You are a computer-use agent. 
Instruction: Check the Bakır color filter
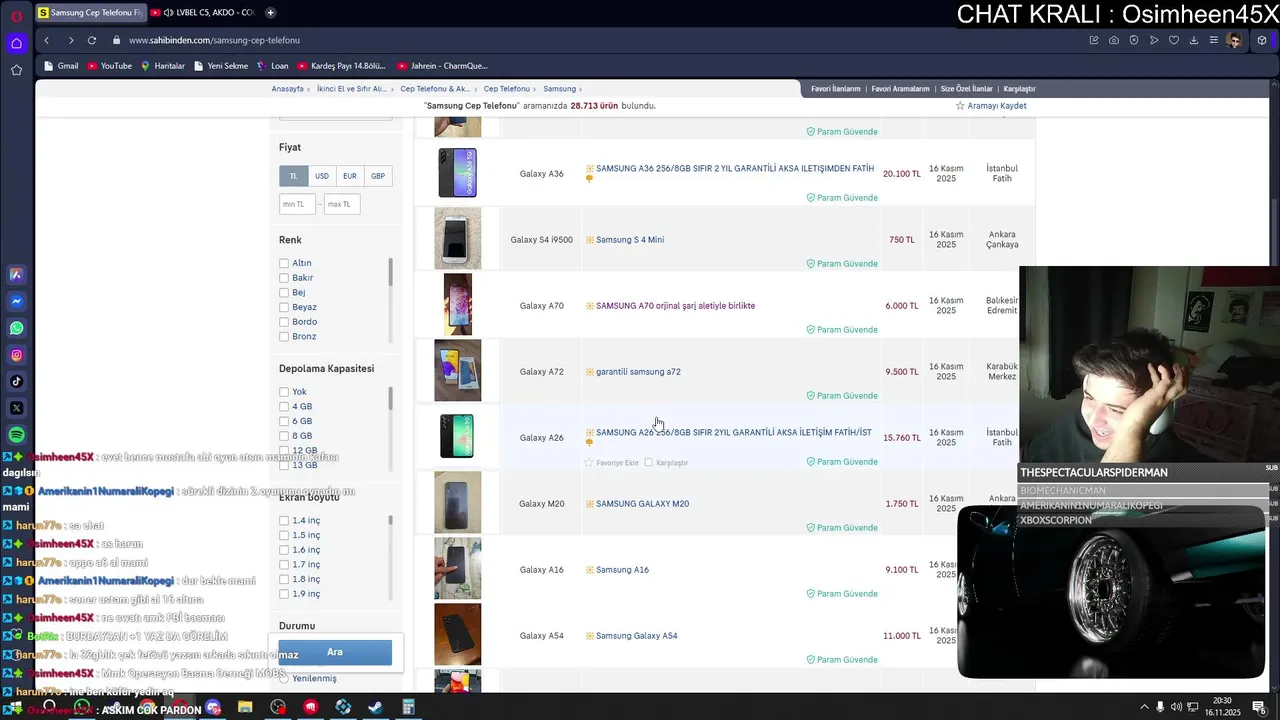coord(284,278)
